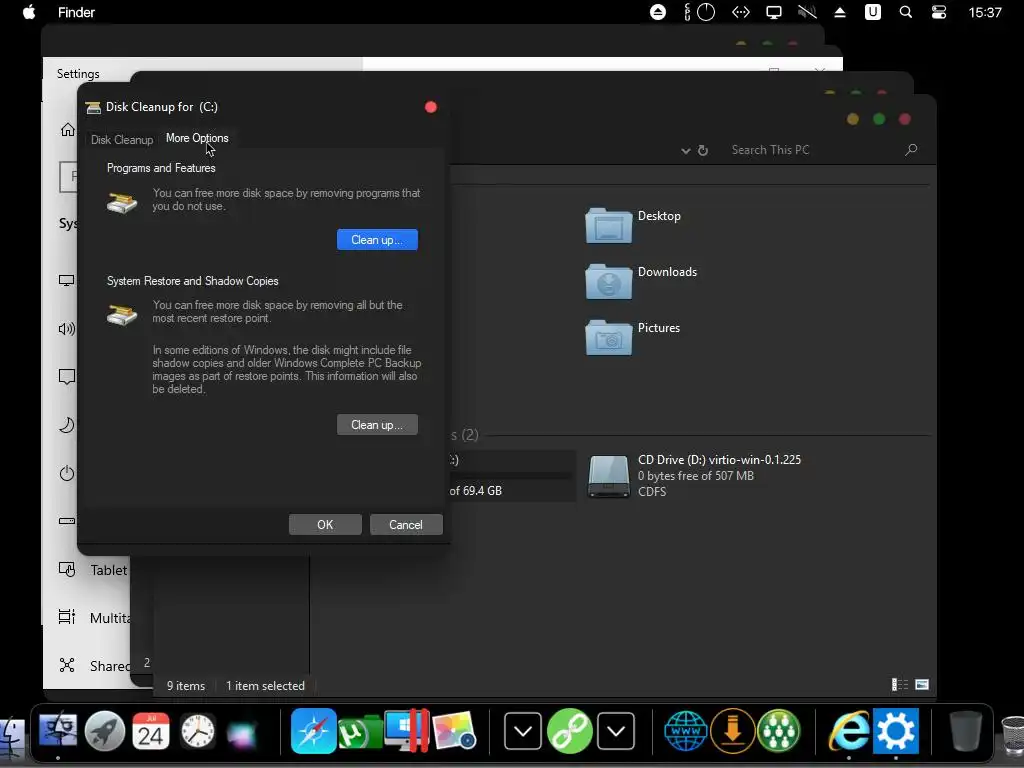Image resolution: width=1024 pixels, height=768 pixels.
Task: Click Clean up under System Restore and Shadow Copies
Action: pos(377,424)
